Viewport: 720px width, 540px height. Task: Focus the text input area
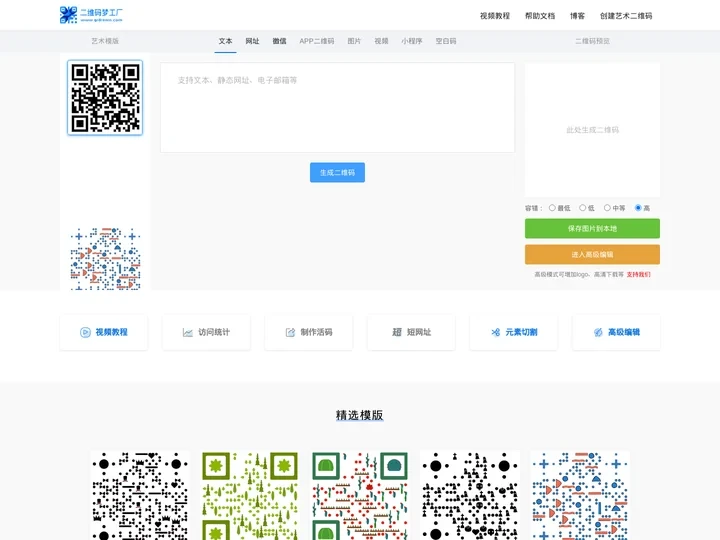pos(338,107)
